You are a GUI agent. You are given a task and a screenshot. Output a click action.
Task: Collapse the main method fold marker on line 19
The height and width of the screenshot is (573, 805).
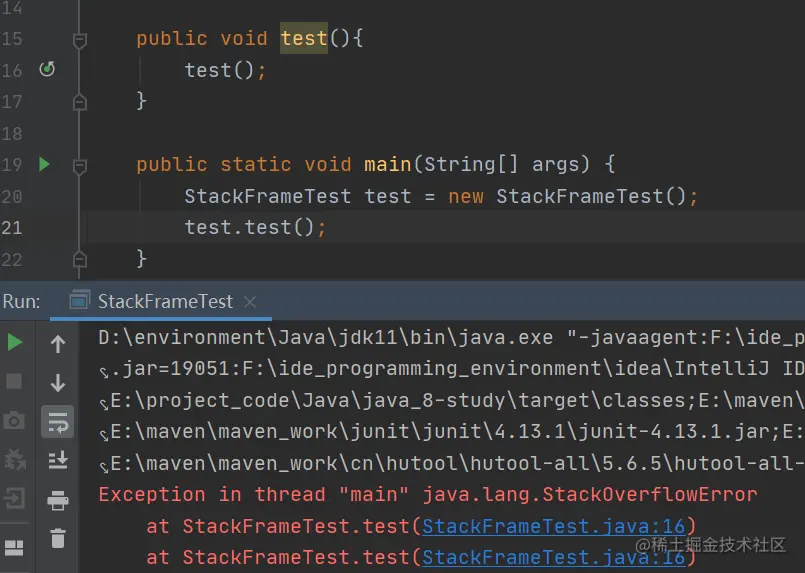click(80, 166)
